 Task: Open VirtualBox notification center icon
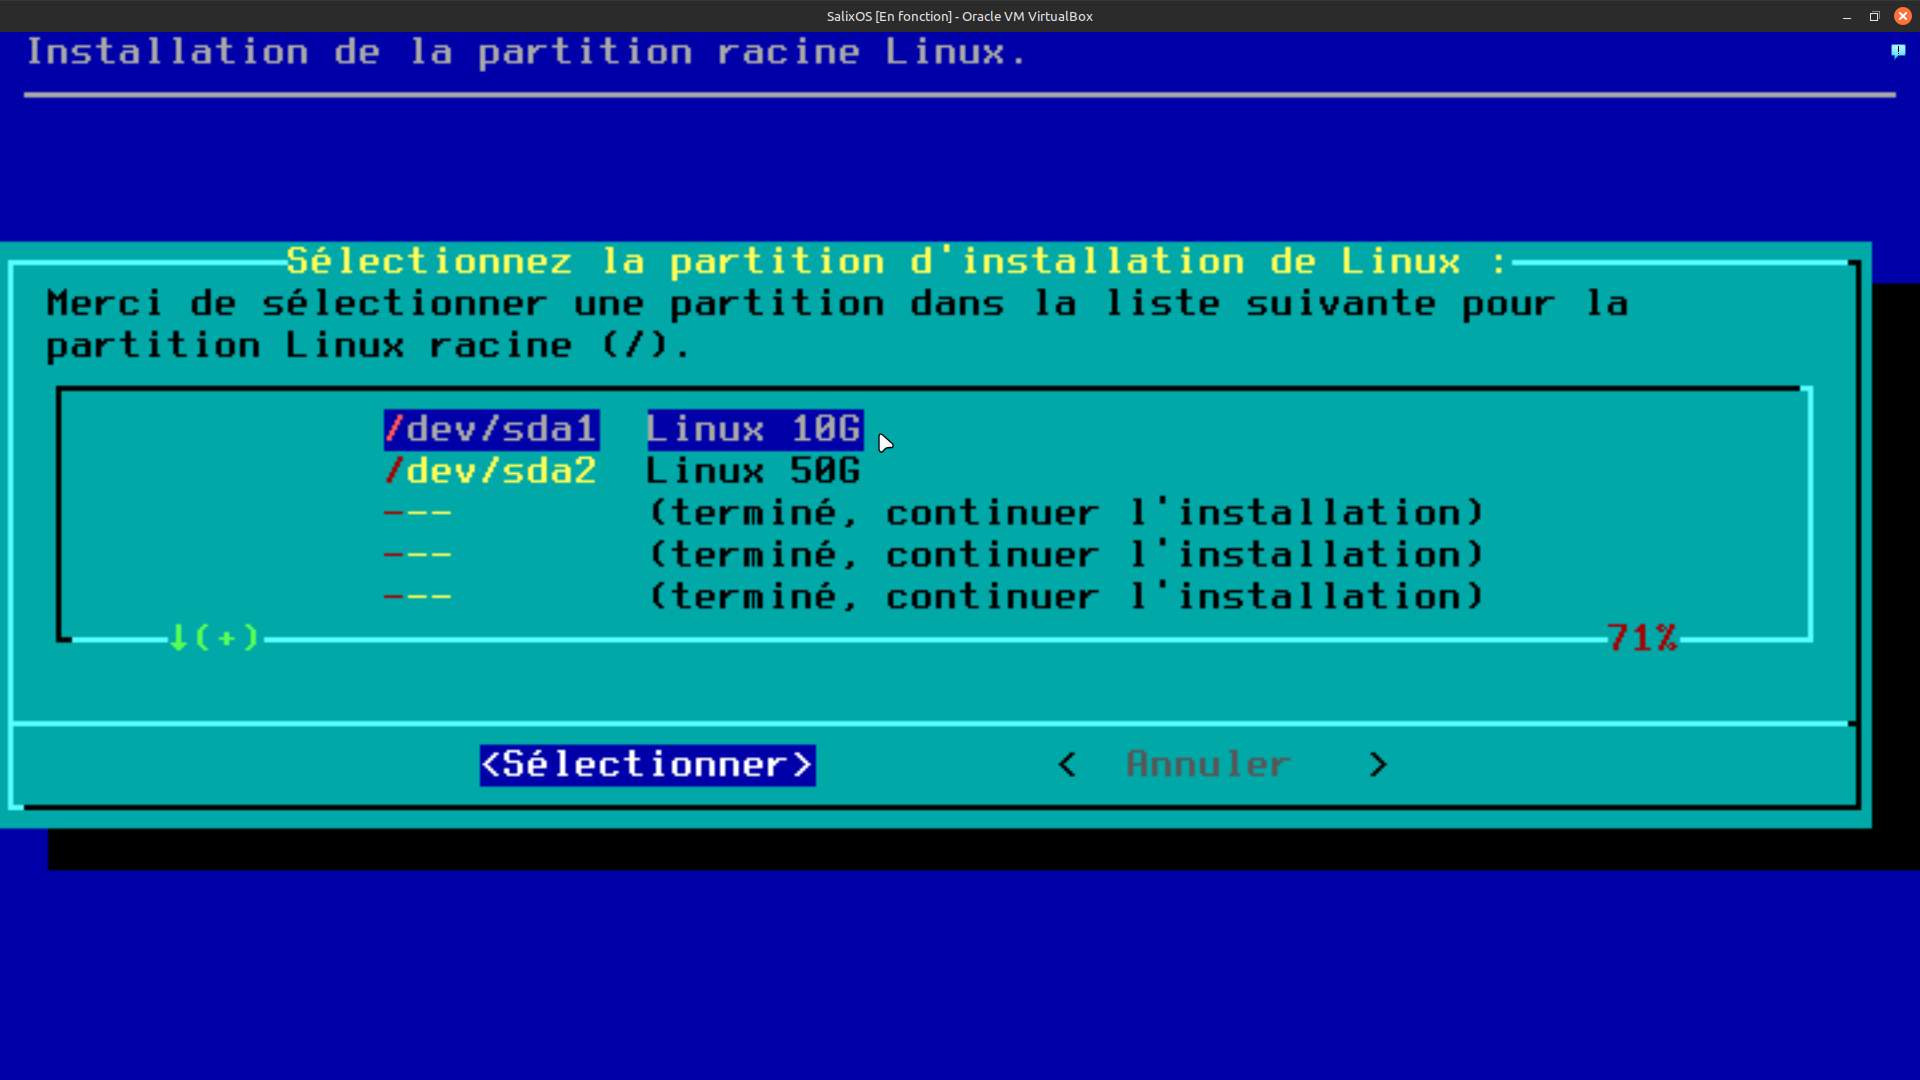(1897, 51)
